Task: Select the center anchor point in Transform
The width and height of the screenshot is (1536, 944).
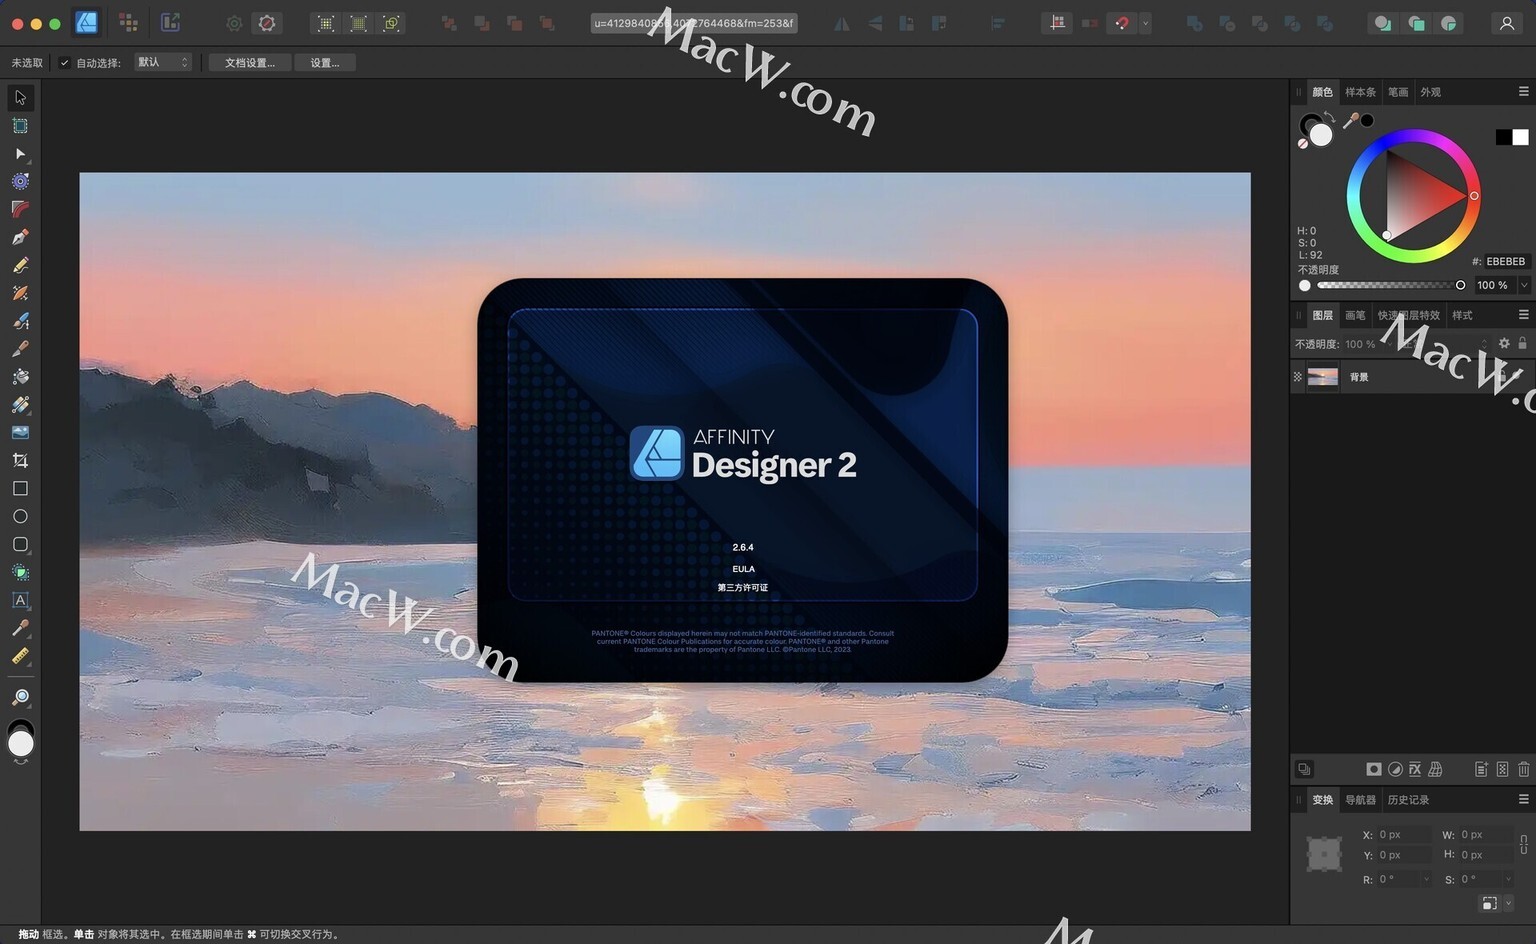Action: (1325, 854)
